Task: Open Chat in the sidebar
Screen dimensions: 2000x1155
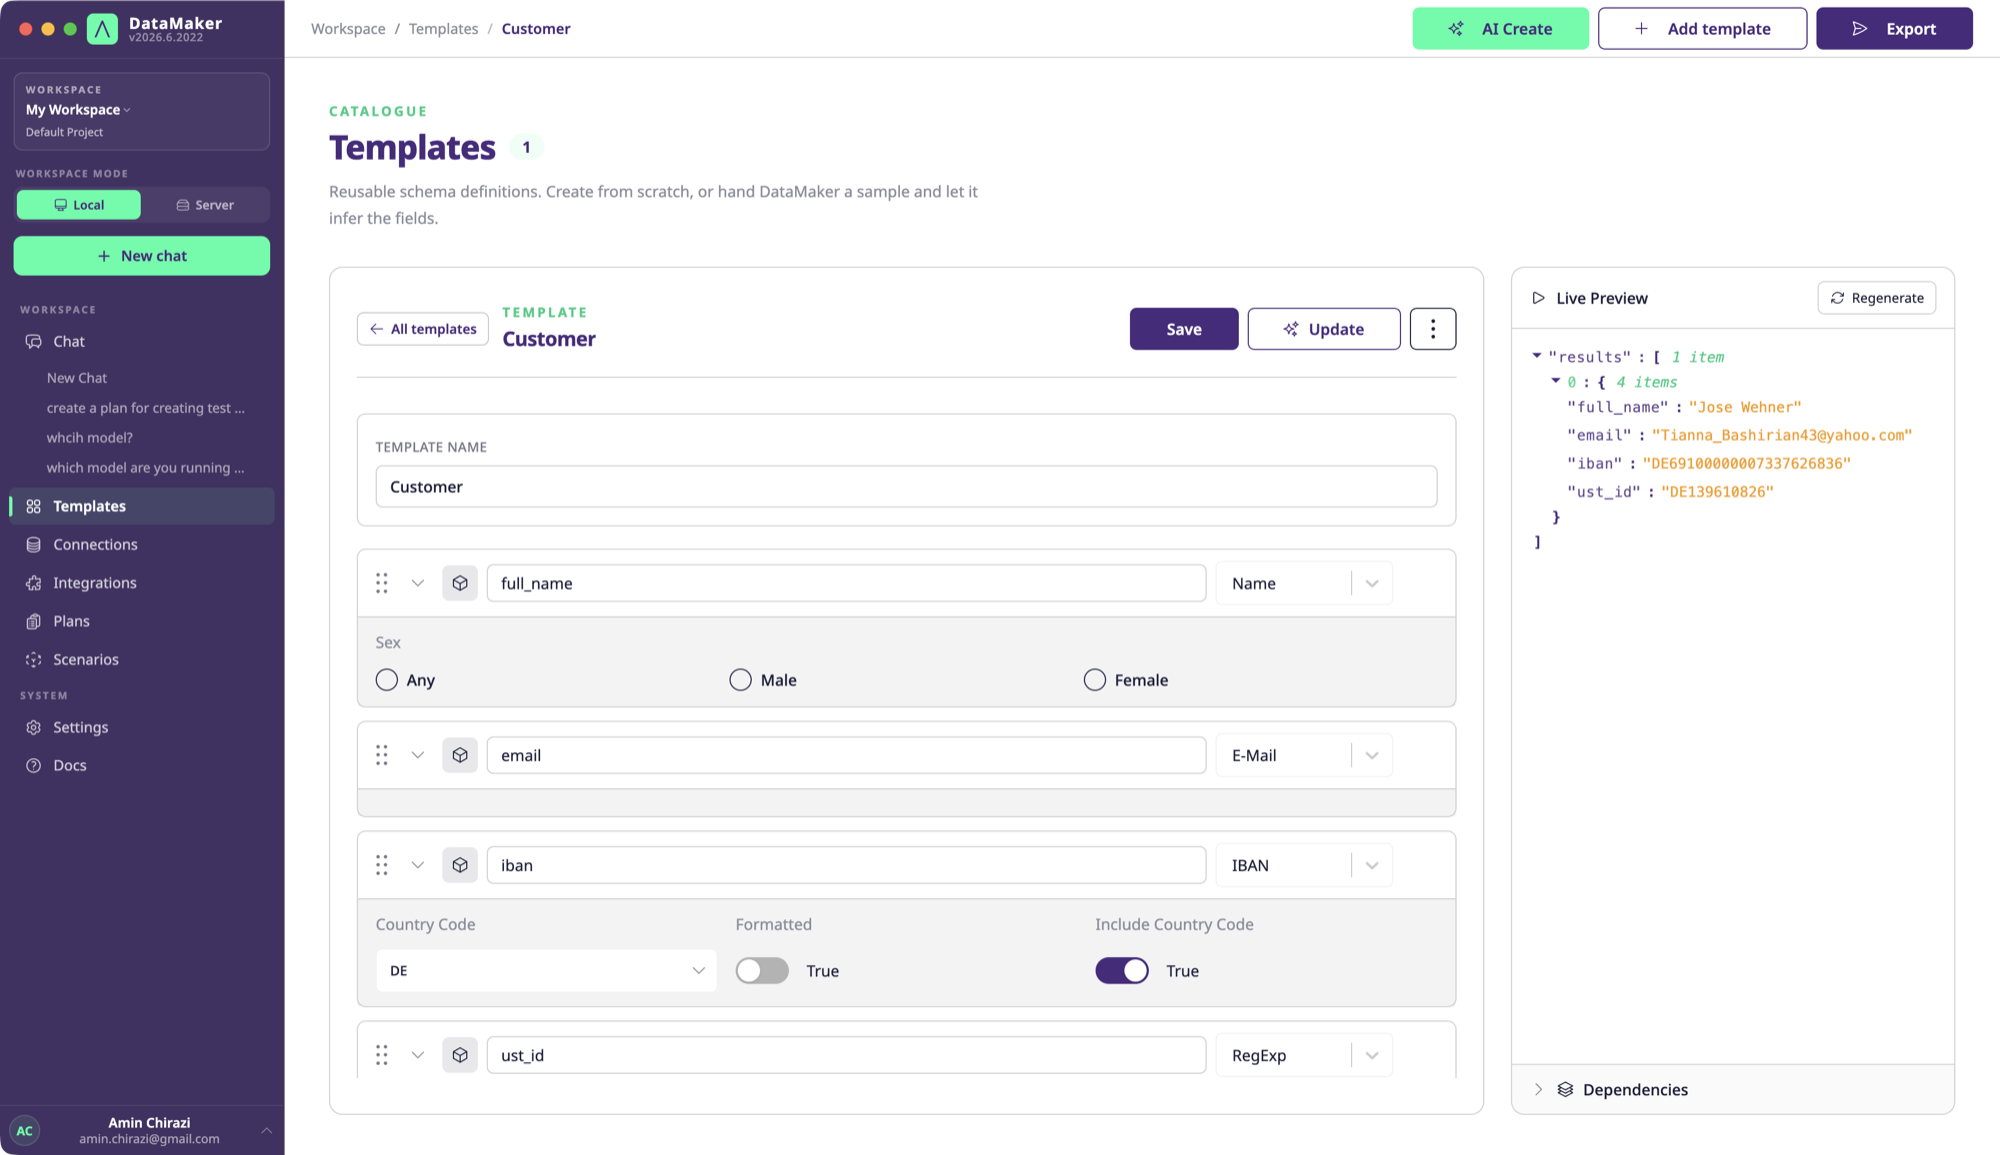Action: pos(142,341)
